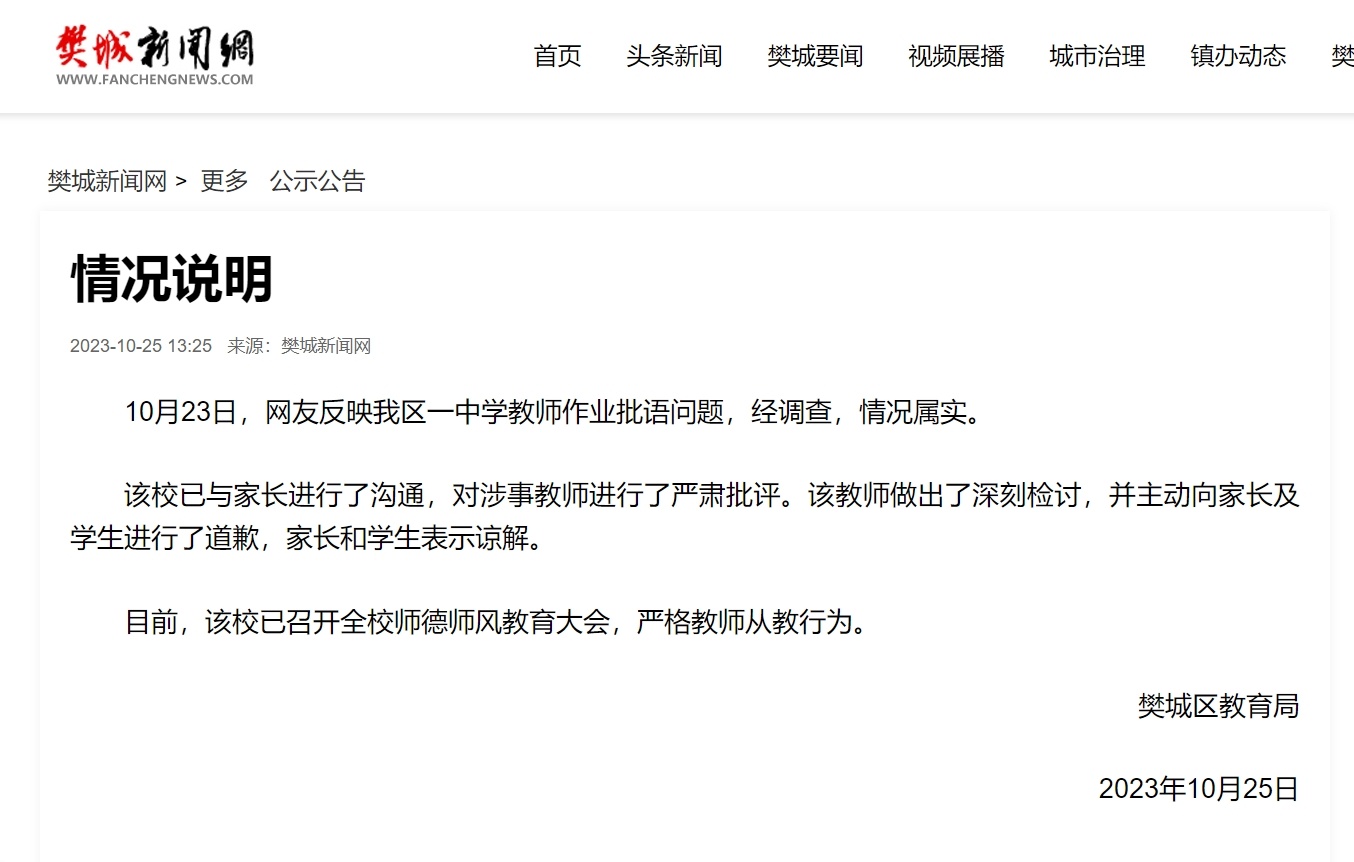Click the WWW.FANCHENGNEWS.COM URL under logo
This screenshot has width=1354, height=862.
click(155, 79)
